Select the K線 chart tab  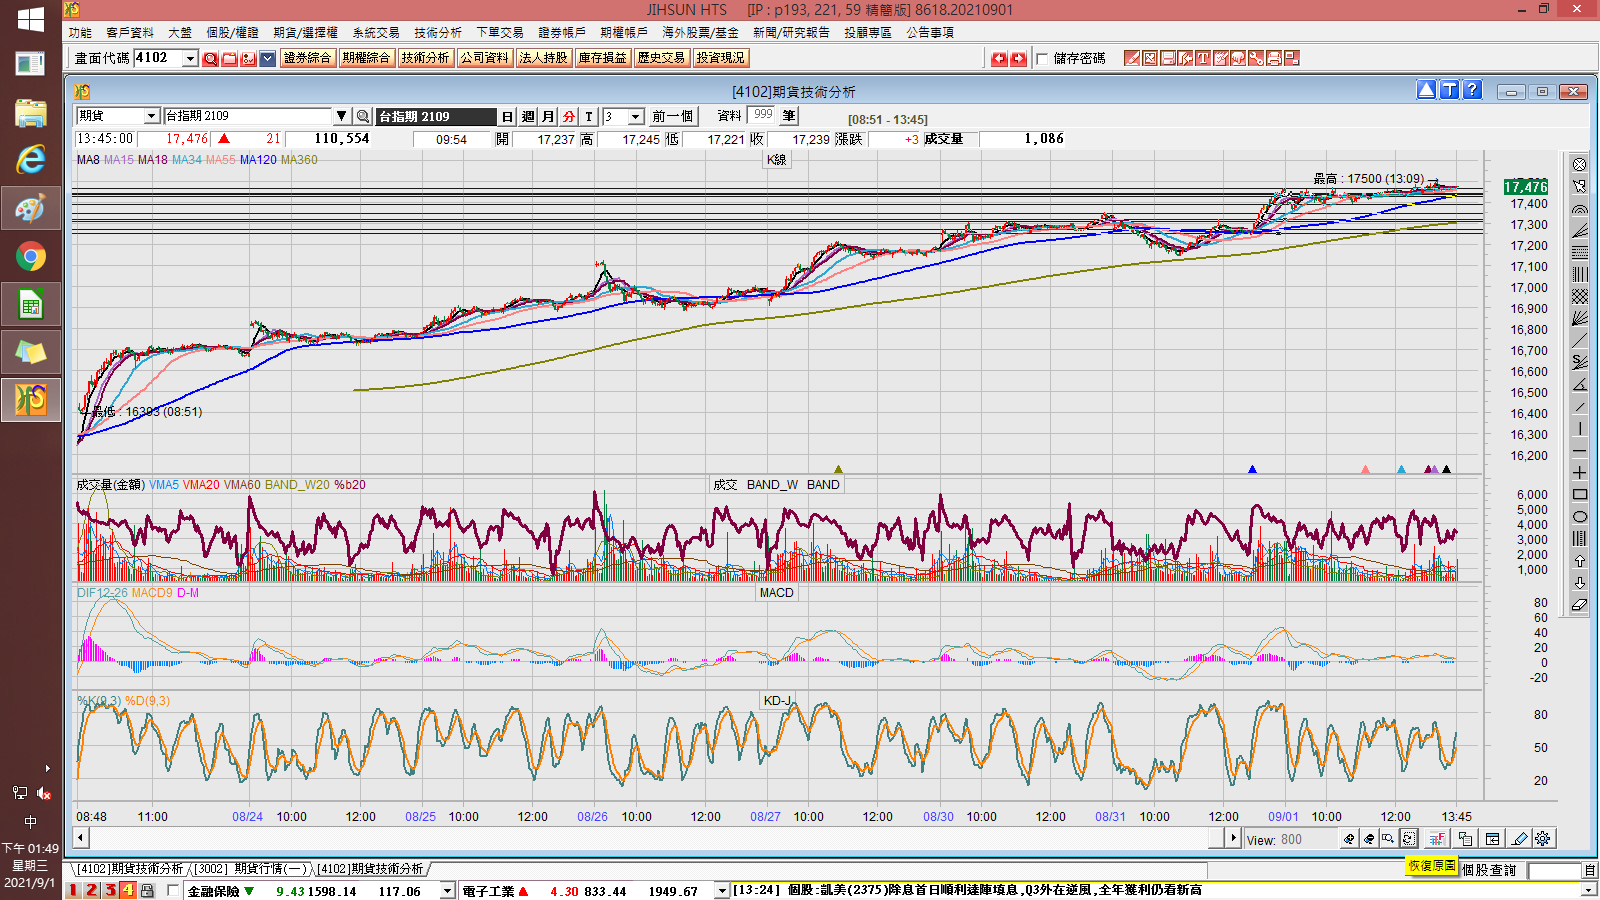(777, 160)
